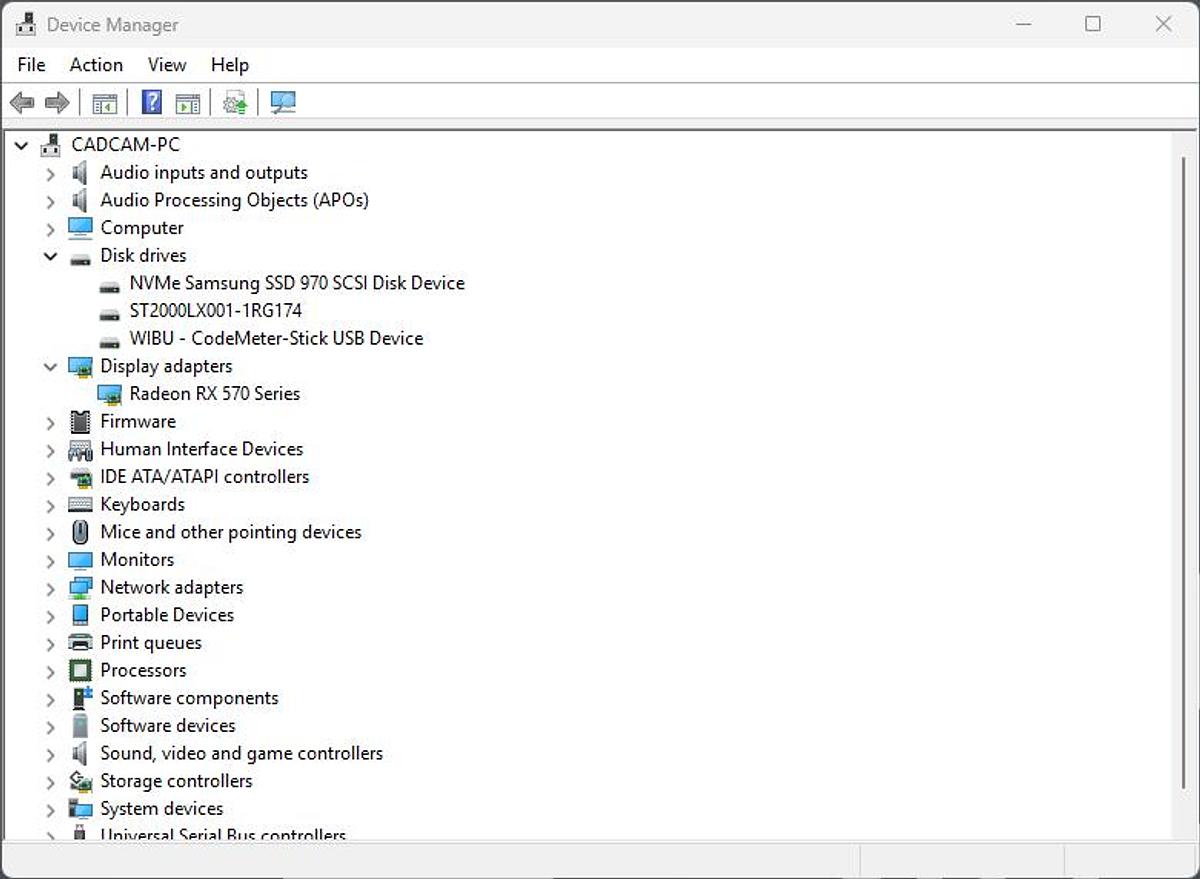1200x879 pixels.
Task: Expand the Network adapters category
Action: (51, 588)
